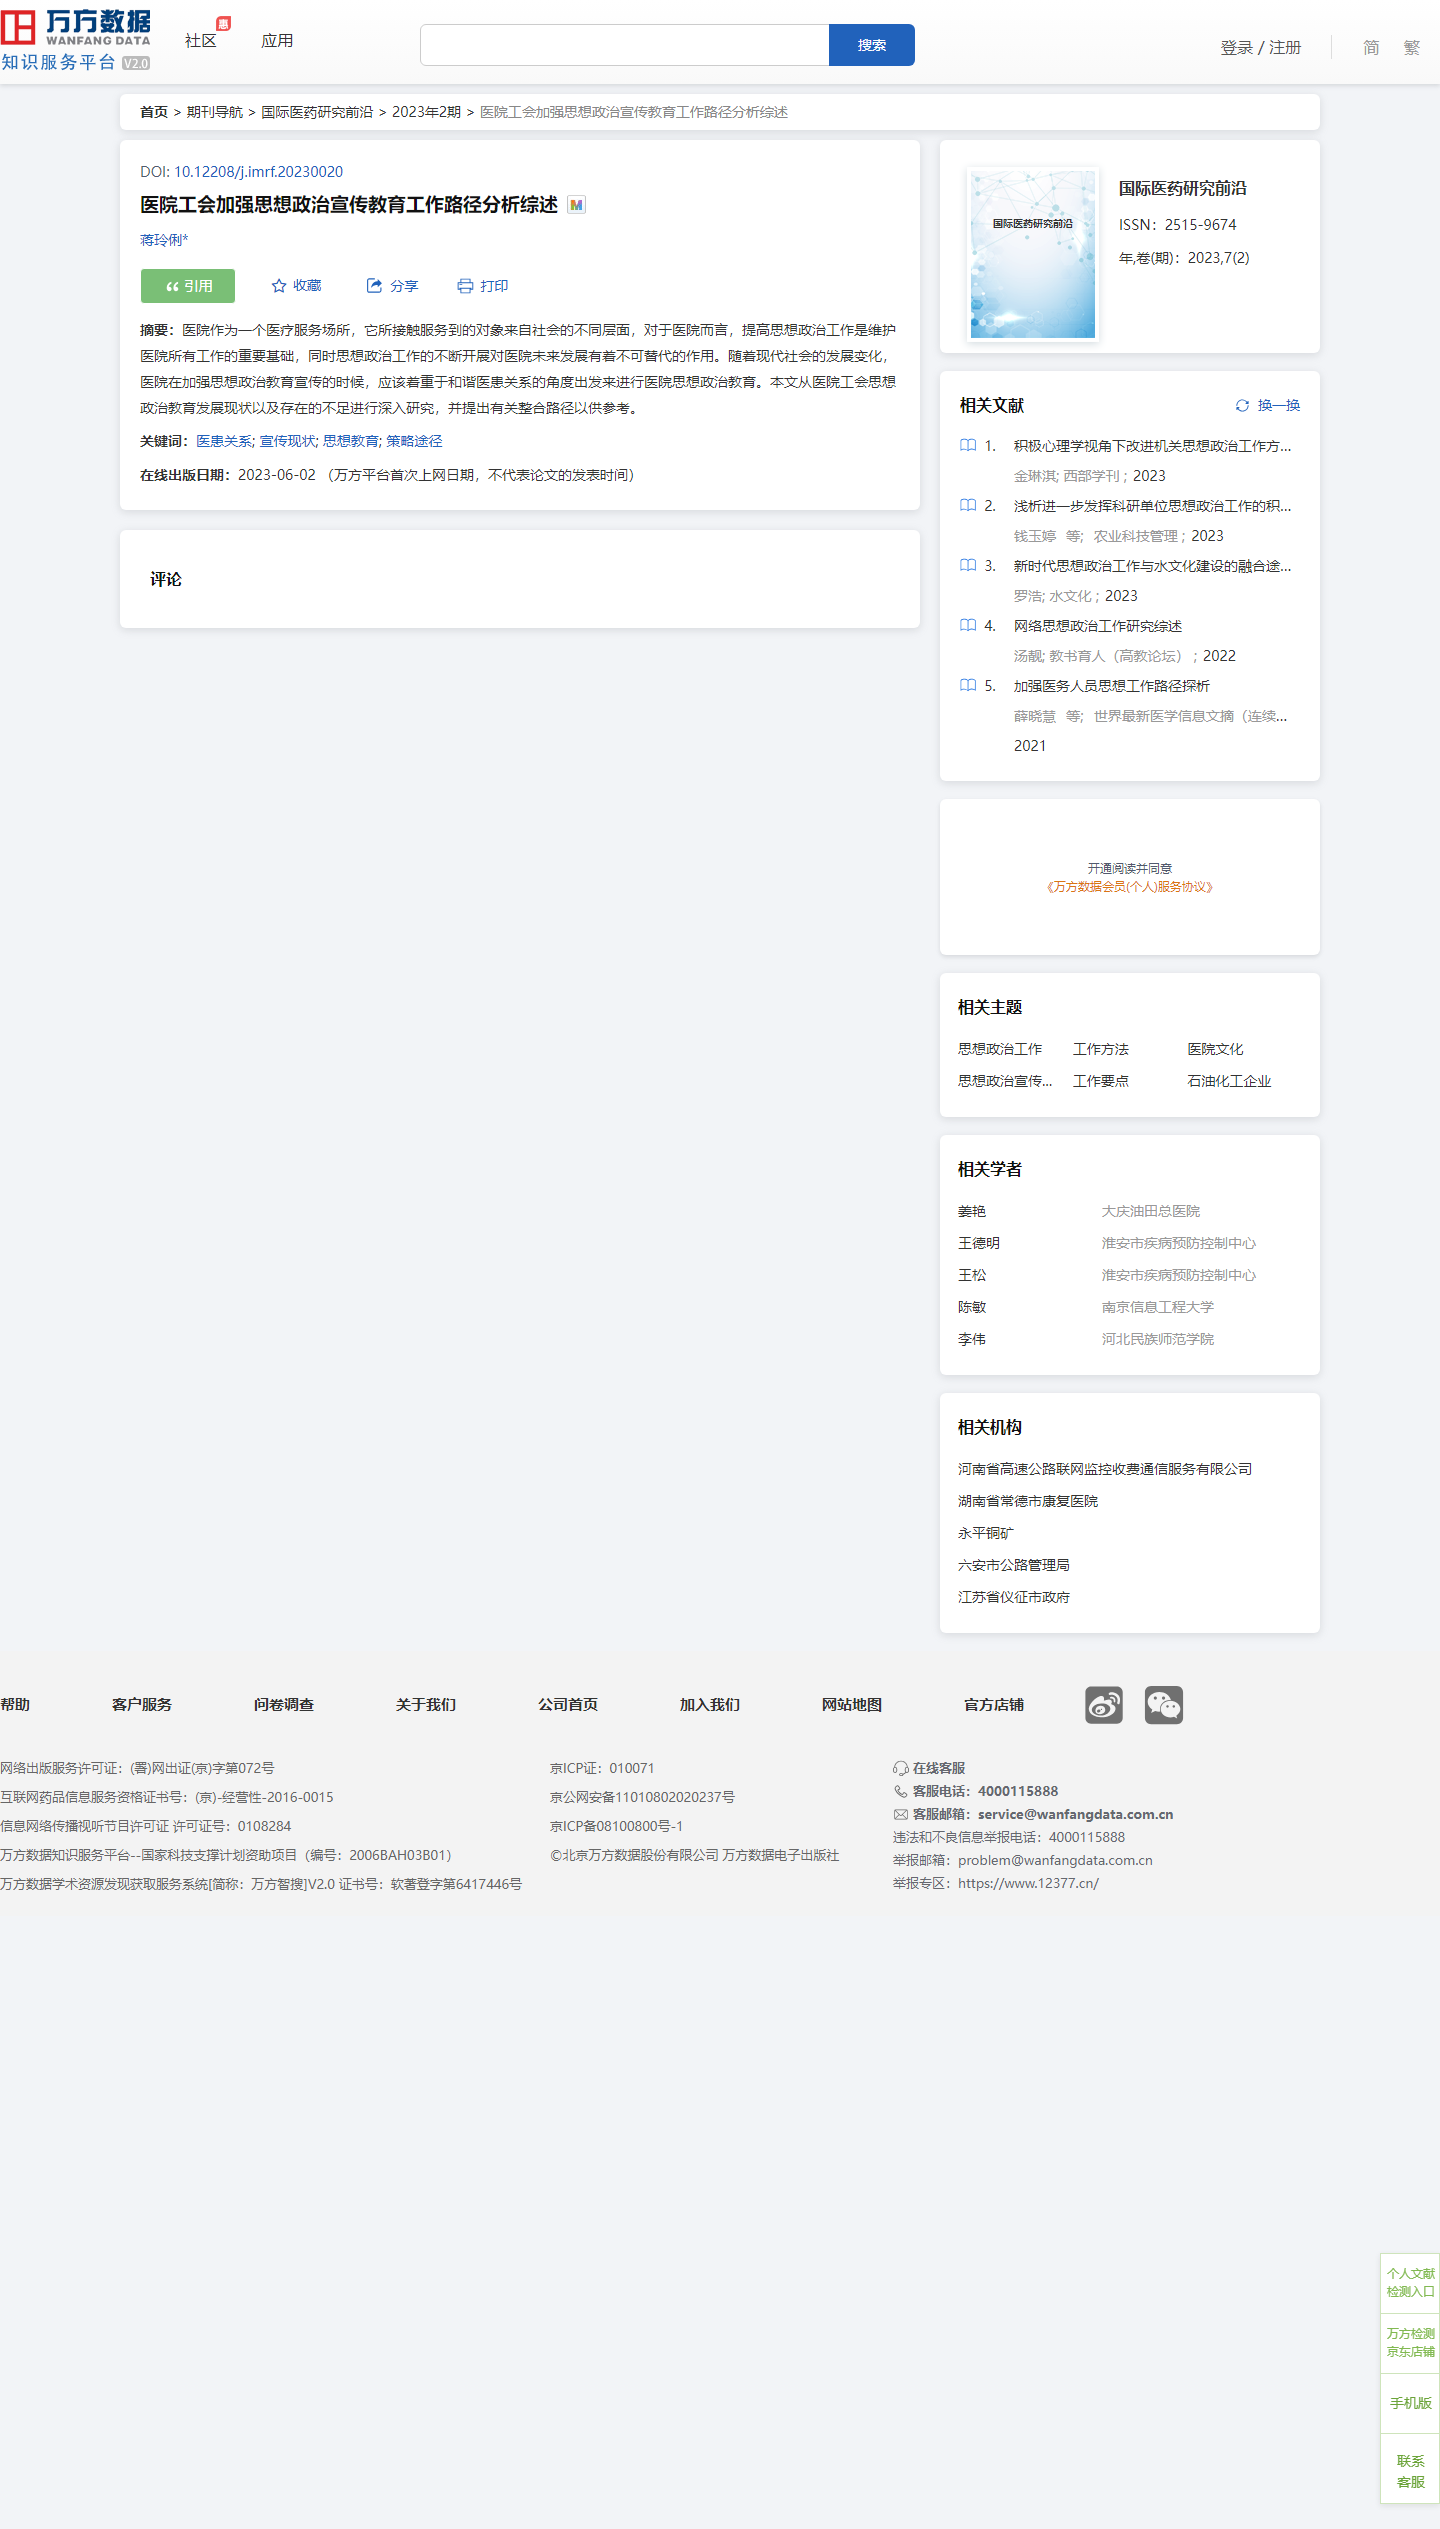Click author name 蒋玲俐

point(164,240)
